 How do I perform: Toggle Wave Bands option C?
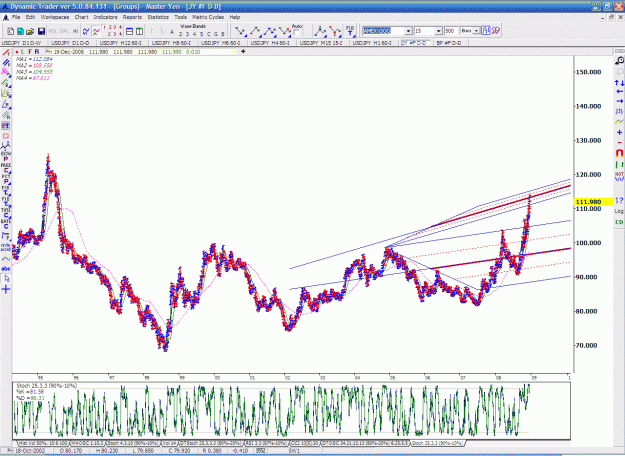point(208,34)
